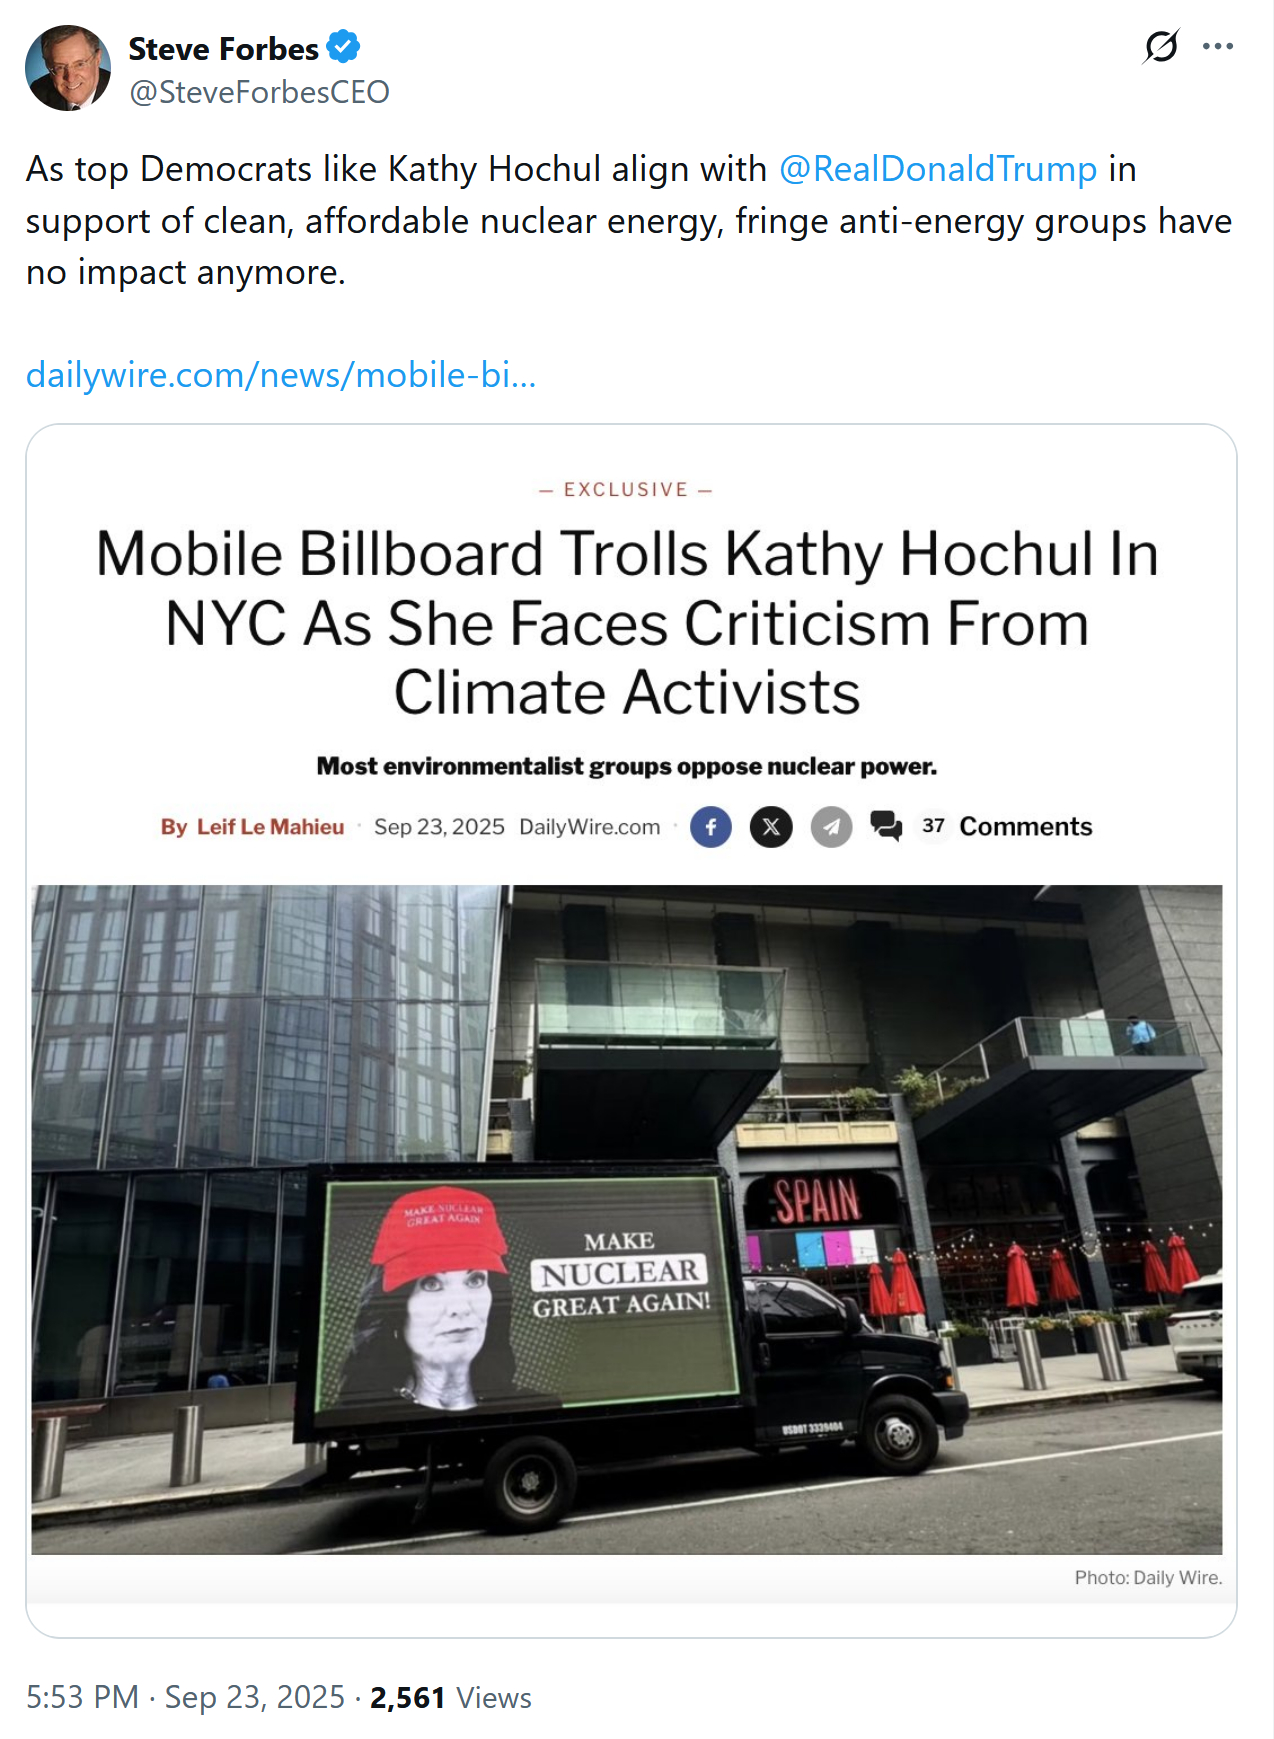Click author name Leif Le Mahieu
The image size is (1274, 1739).
coord(270,827)
